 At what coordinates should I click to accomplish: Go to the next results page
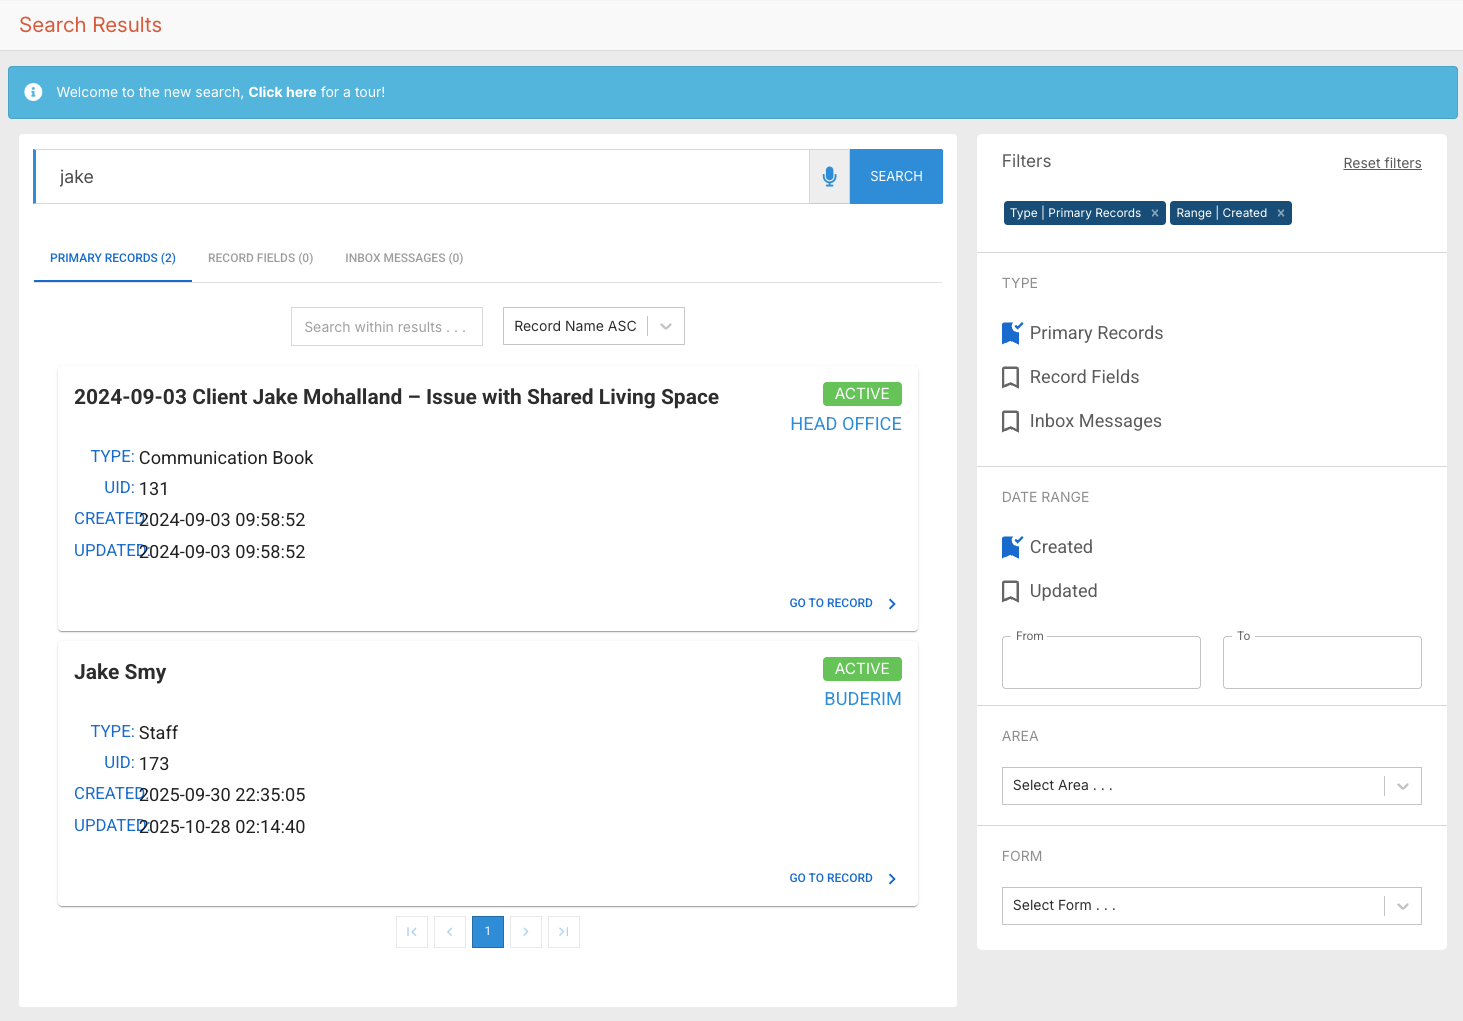526,932
